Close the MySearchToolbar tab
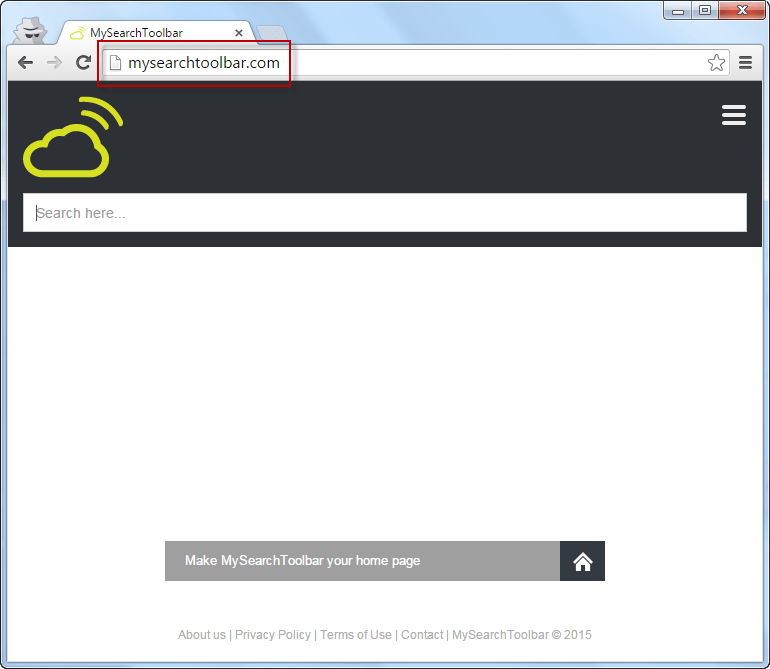770x669 pixels. coord(239,33)
